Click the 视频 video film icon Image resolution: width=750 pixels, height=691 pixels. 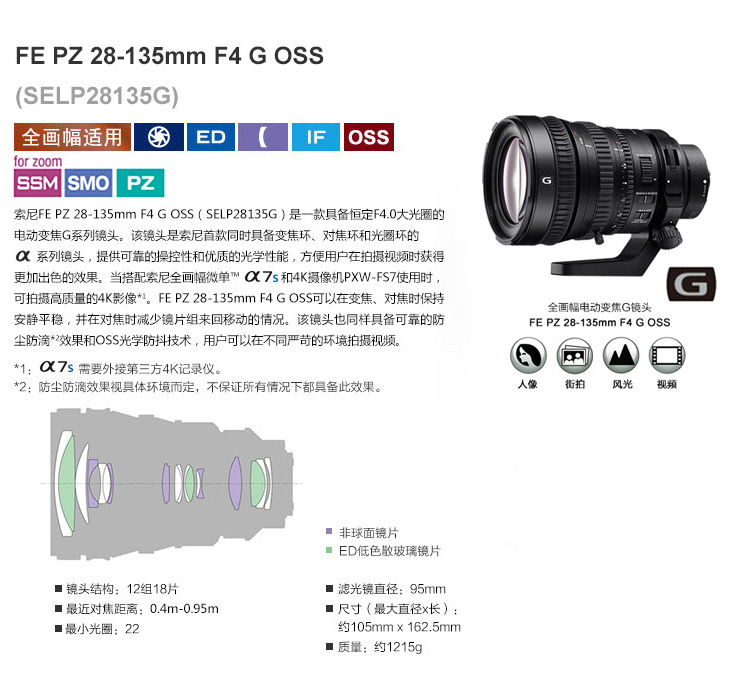[667, 356]
